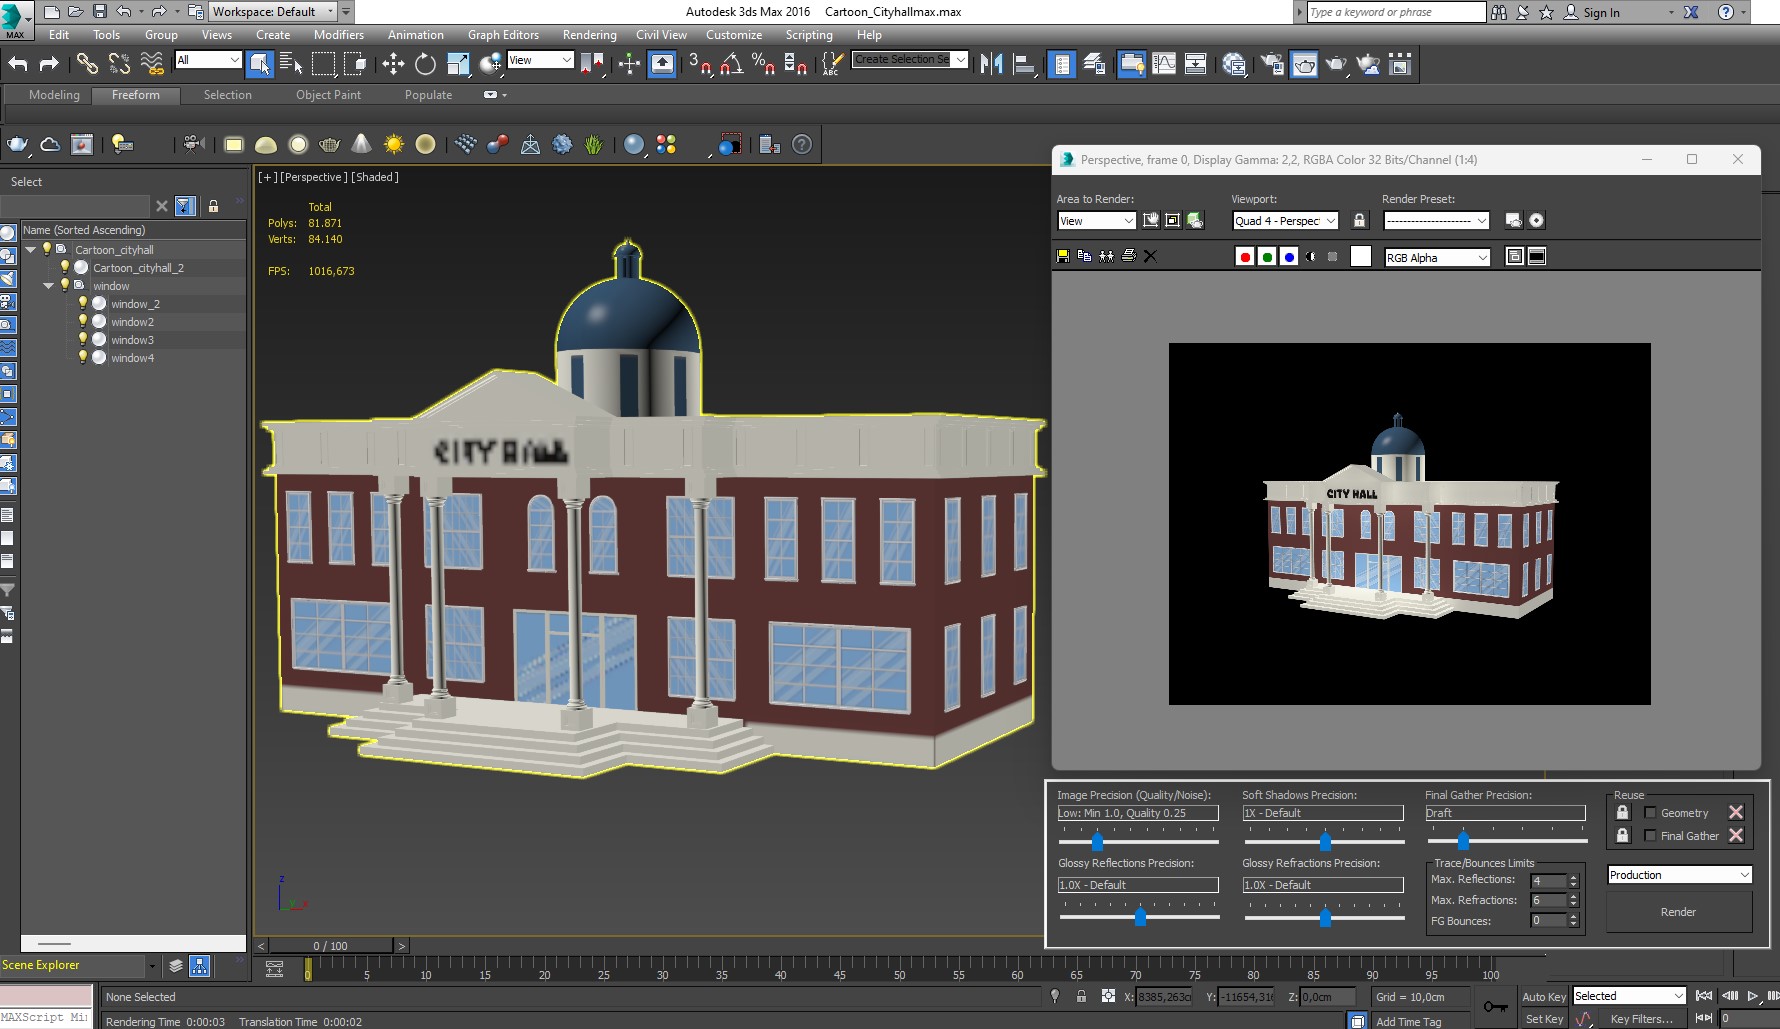1780x1029 pixels.
Task: Enable the Final Gather reuse checkbox
Action: pyautogui.click(x=1650, y=836)
